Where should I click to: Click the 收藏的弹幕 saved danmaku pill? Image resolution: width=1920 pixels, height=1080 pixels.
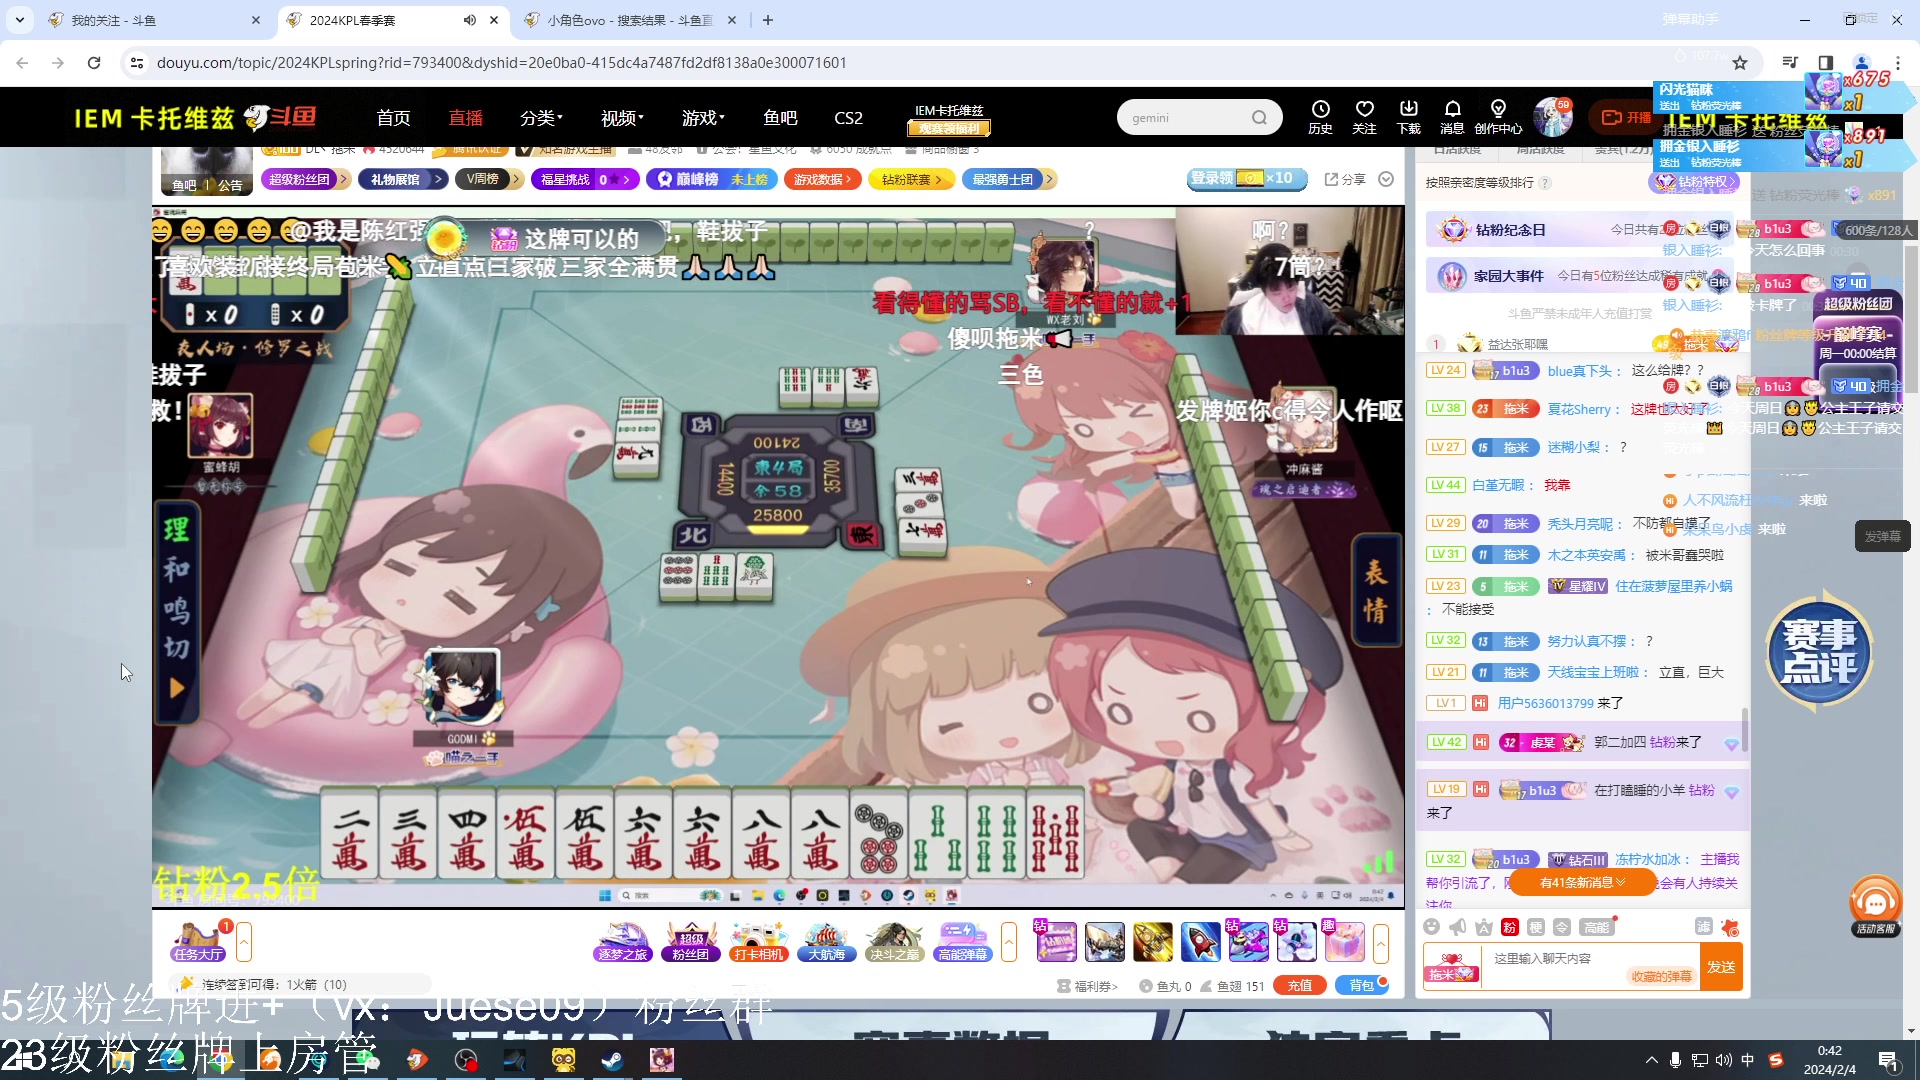pos(1660,977)
